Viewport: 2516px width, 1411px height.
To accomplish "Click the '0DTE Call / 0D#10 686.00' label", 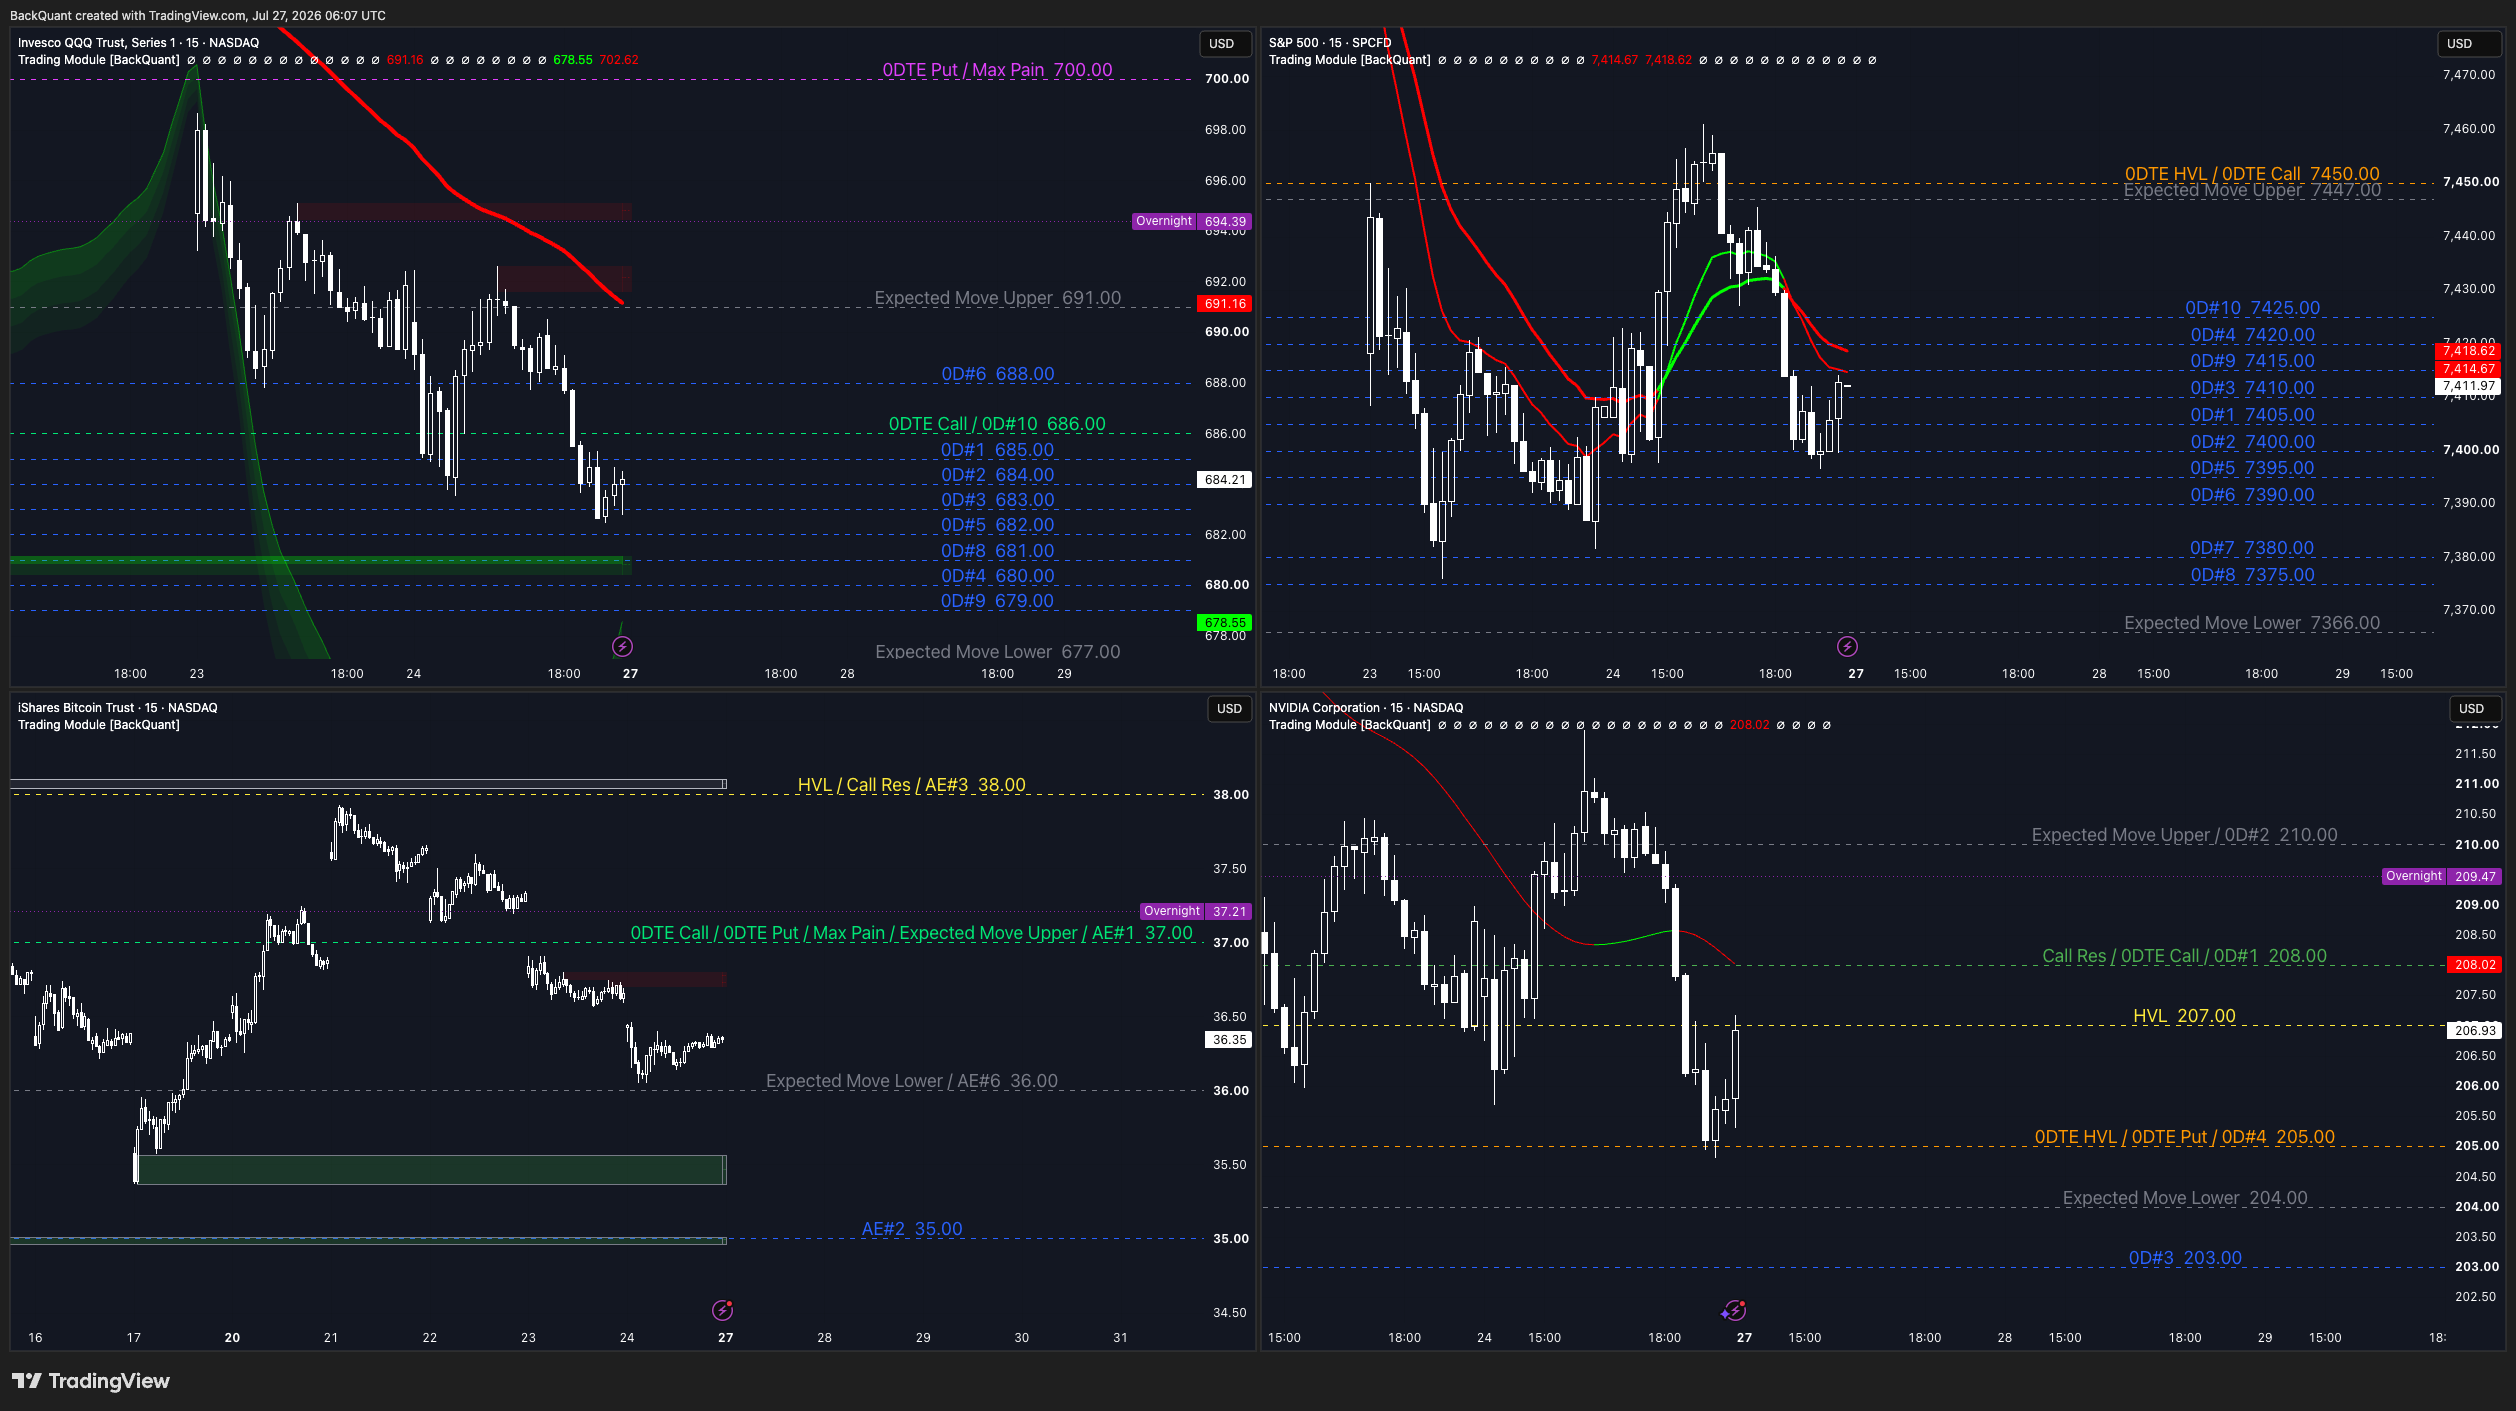I will pos(997,424).
